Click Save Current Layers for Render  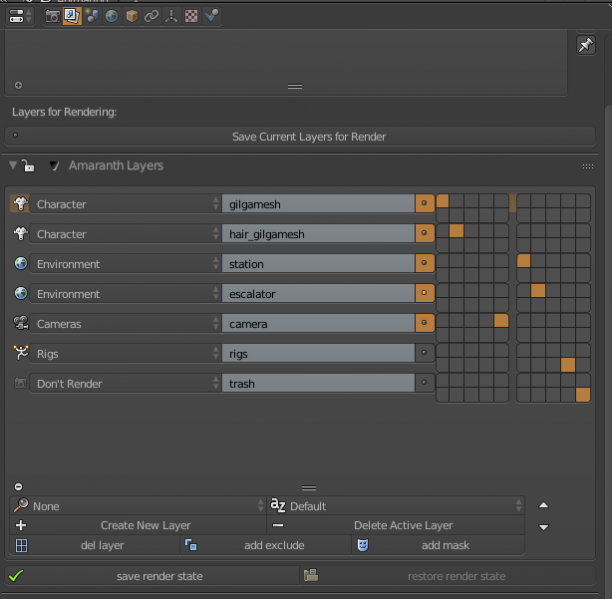tap(300, 137)
